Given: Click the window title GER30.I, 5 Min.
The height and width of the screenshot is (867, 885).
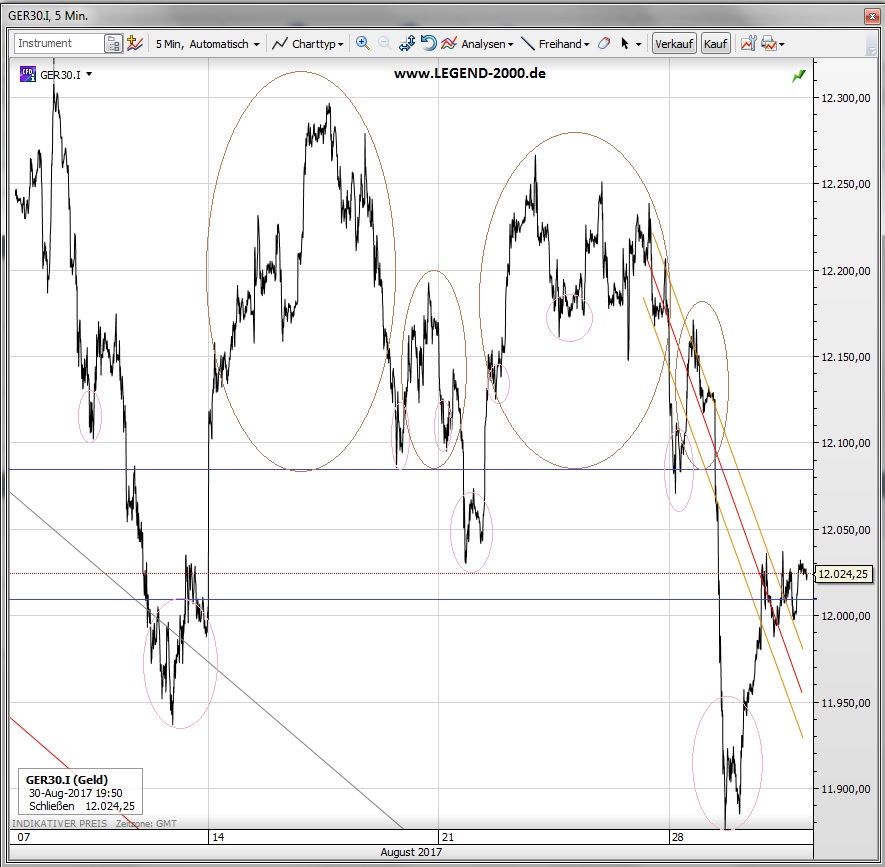Looking at the screenshot, I should click(x=48, y=16).
